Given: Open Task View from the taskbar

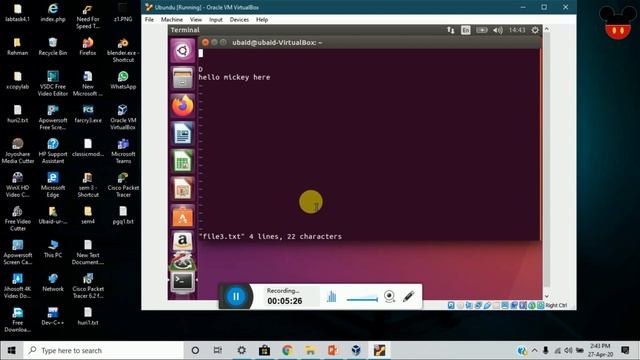Looking at the screenshot, I should tap(218, 350).
